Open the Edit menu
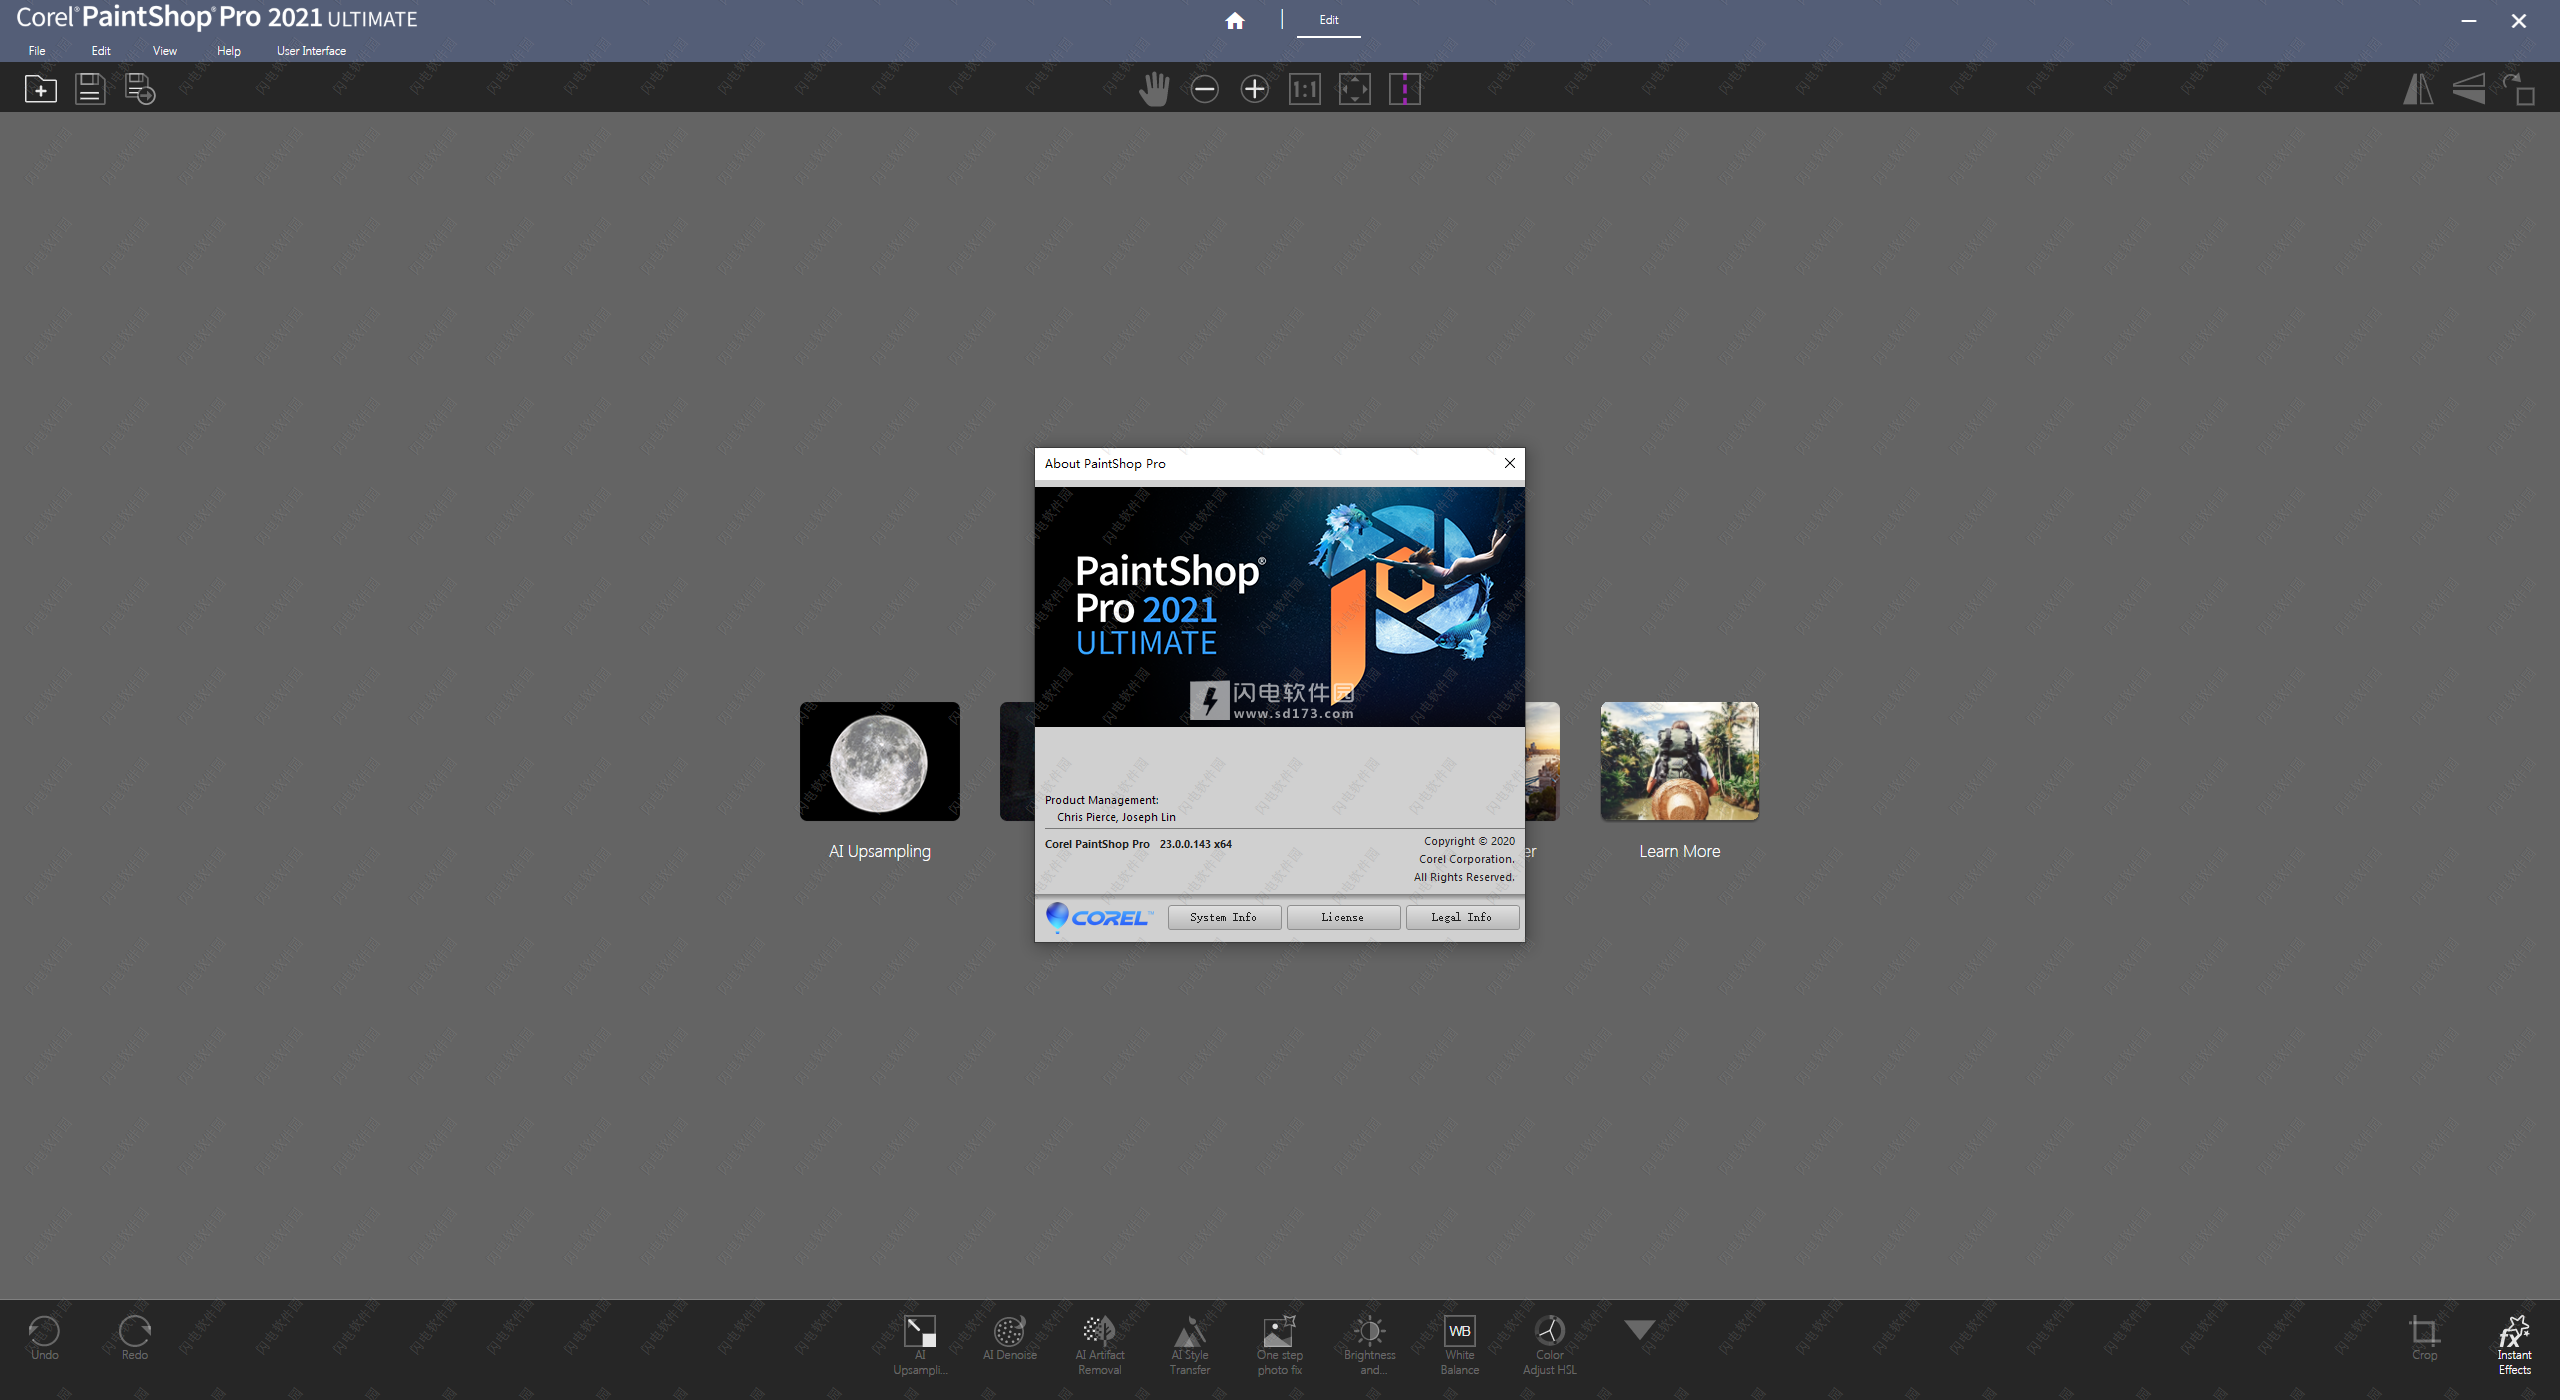The height and width of the screenshot is (1400, 2560). (101, 51)
